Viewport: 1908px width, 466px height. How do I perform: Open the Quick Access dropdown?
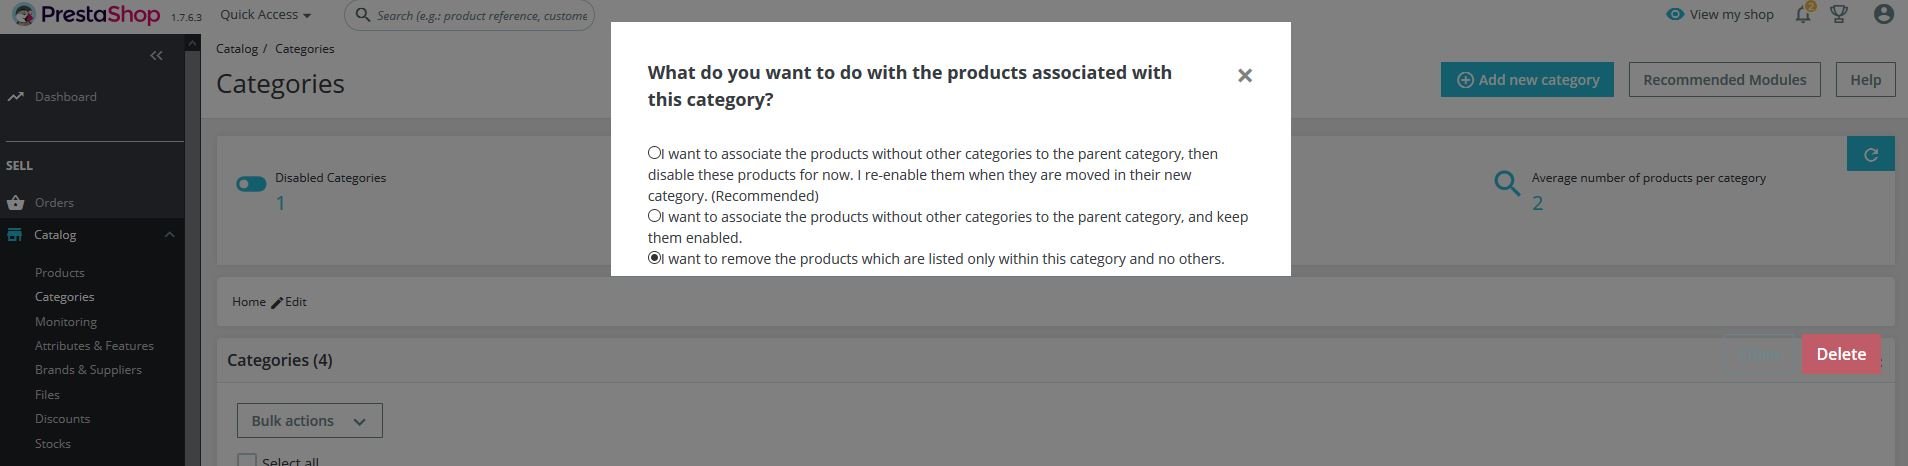click(265, 15)
